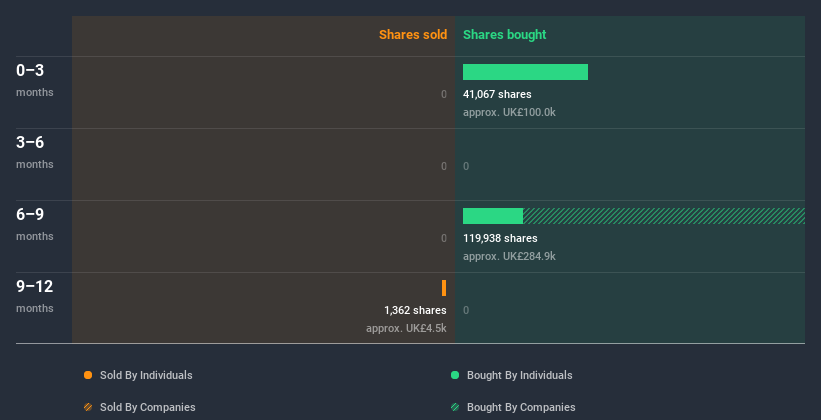Viewport: 821px width, 420px height.
Task: Click the striped Bought By Companies legend icon
Action: click(x=455, y=407)
